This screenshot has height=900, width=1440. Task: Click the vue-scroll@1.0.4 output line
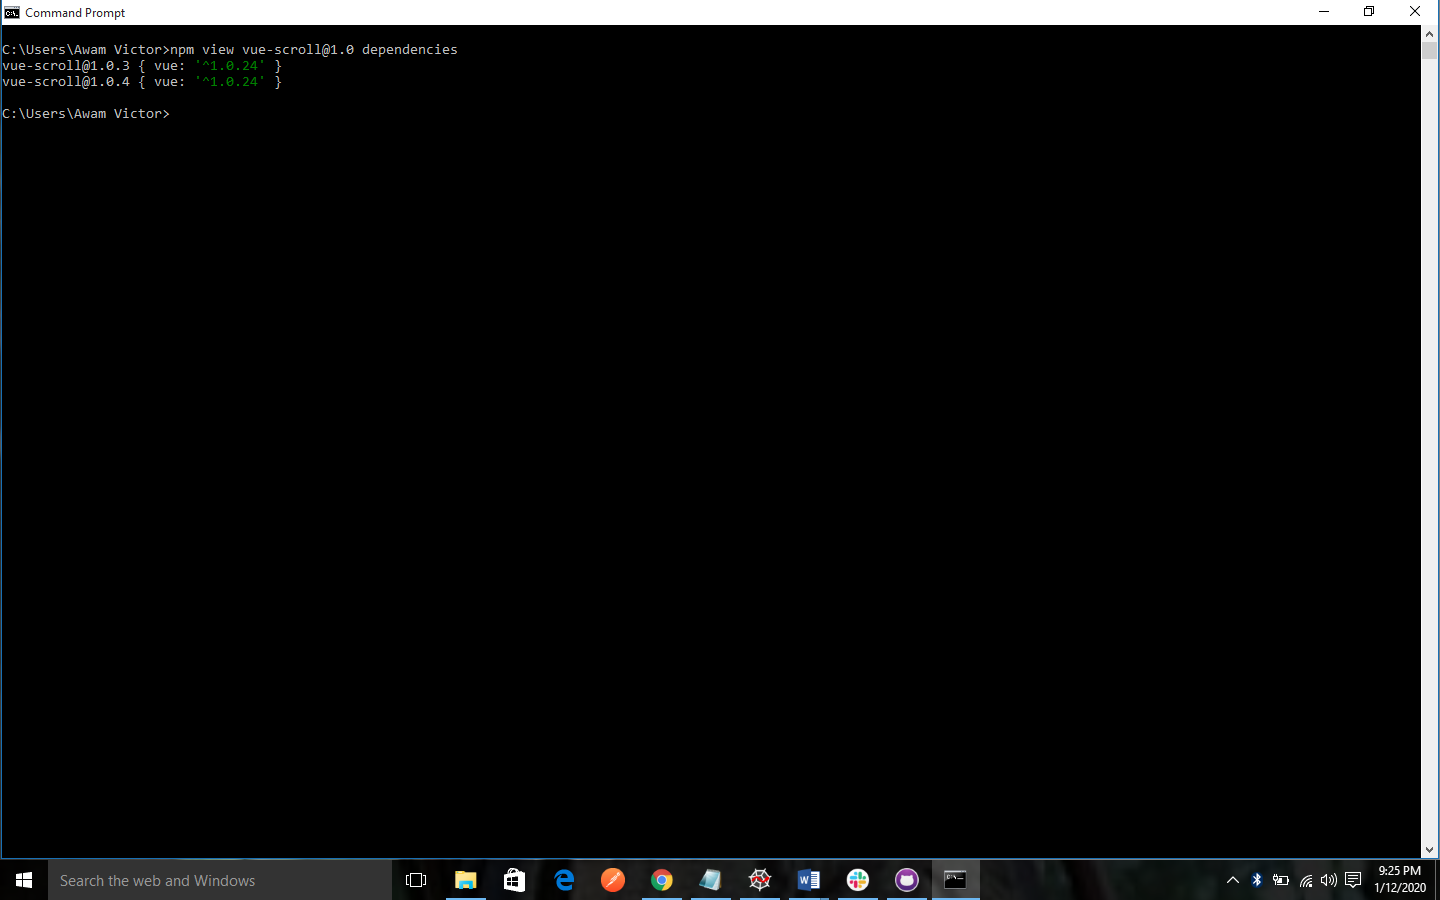click(142, 81)
